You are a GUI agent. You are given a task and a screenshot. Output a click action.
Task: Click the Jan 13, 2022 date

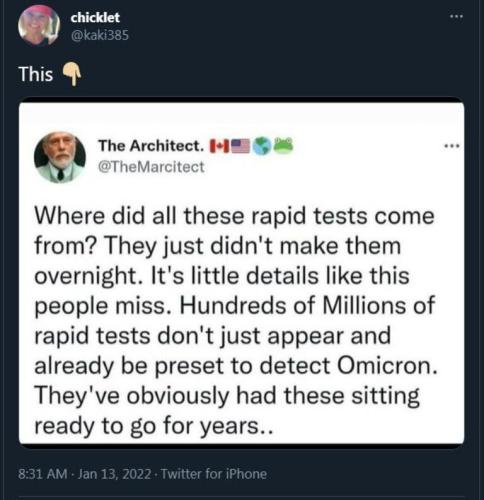point(115,474)
